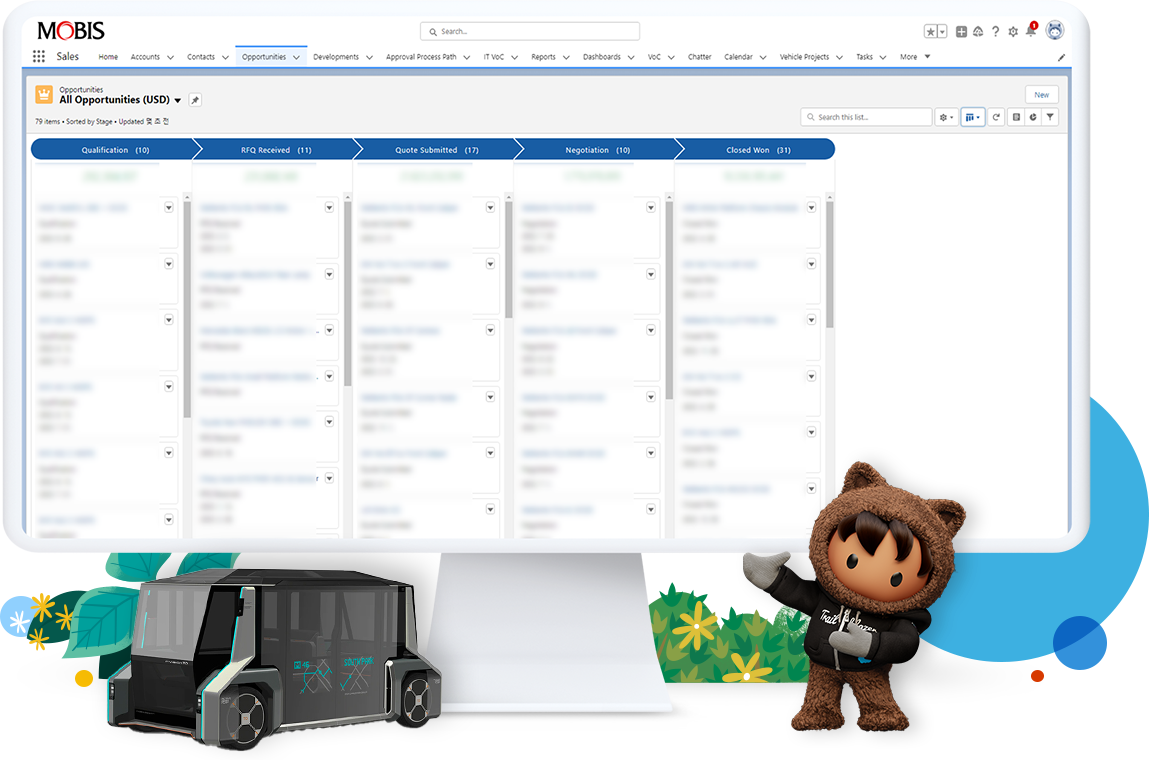Open the Chatter tab
The width and height of the screenshot is (1150, 760).
coord(699,57)
